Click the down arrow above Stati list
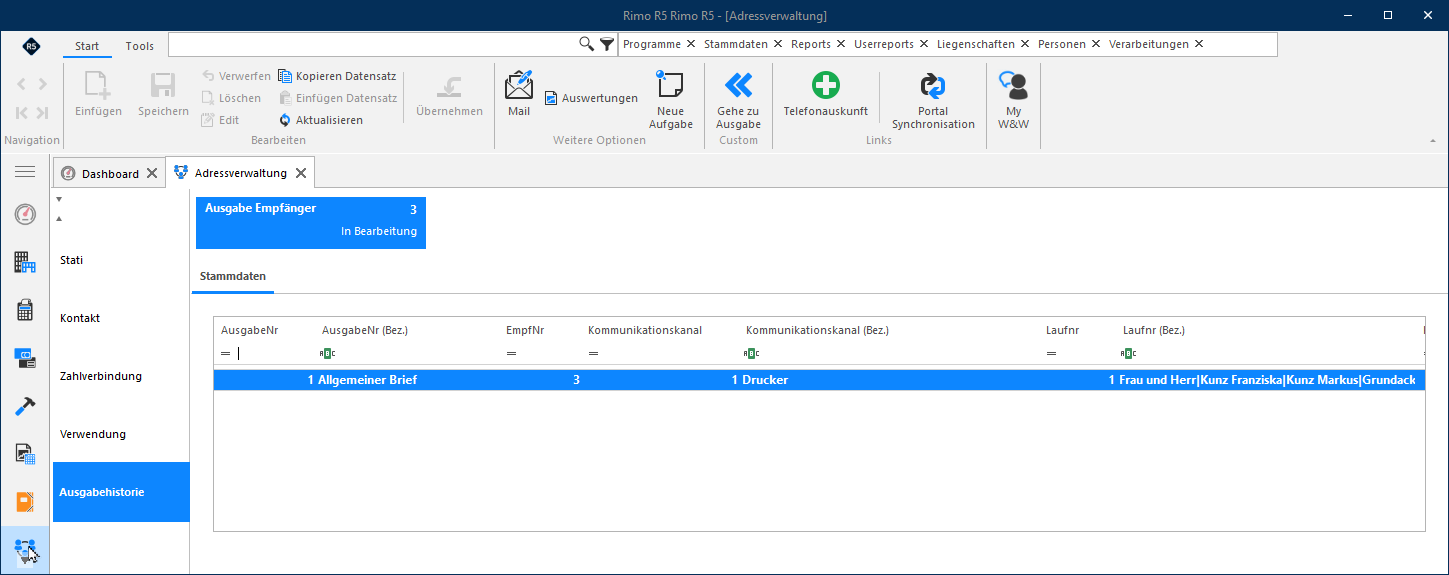 [58, 199]
